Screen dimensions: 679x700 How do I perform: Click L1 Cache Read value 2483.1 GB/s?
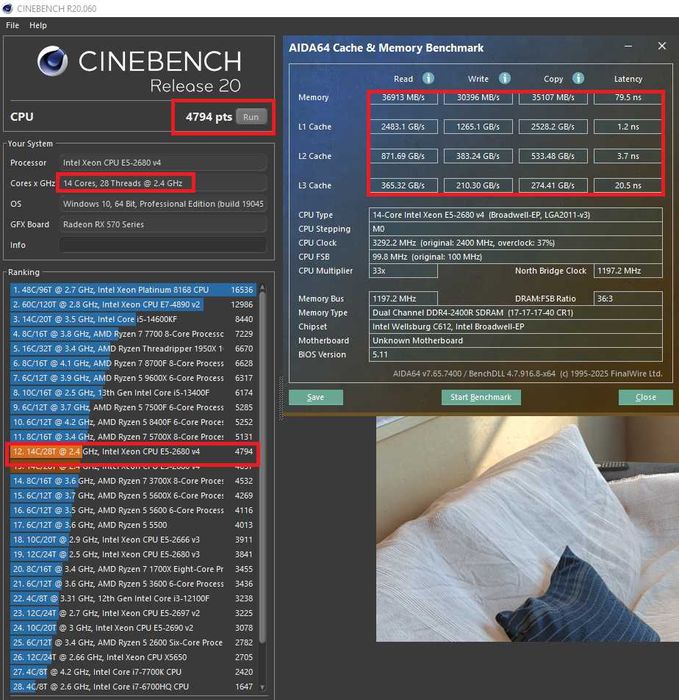(x=403, y=127)
